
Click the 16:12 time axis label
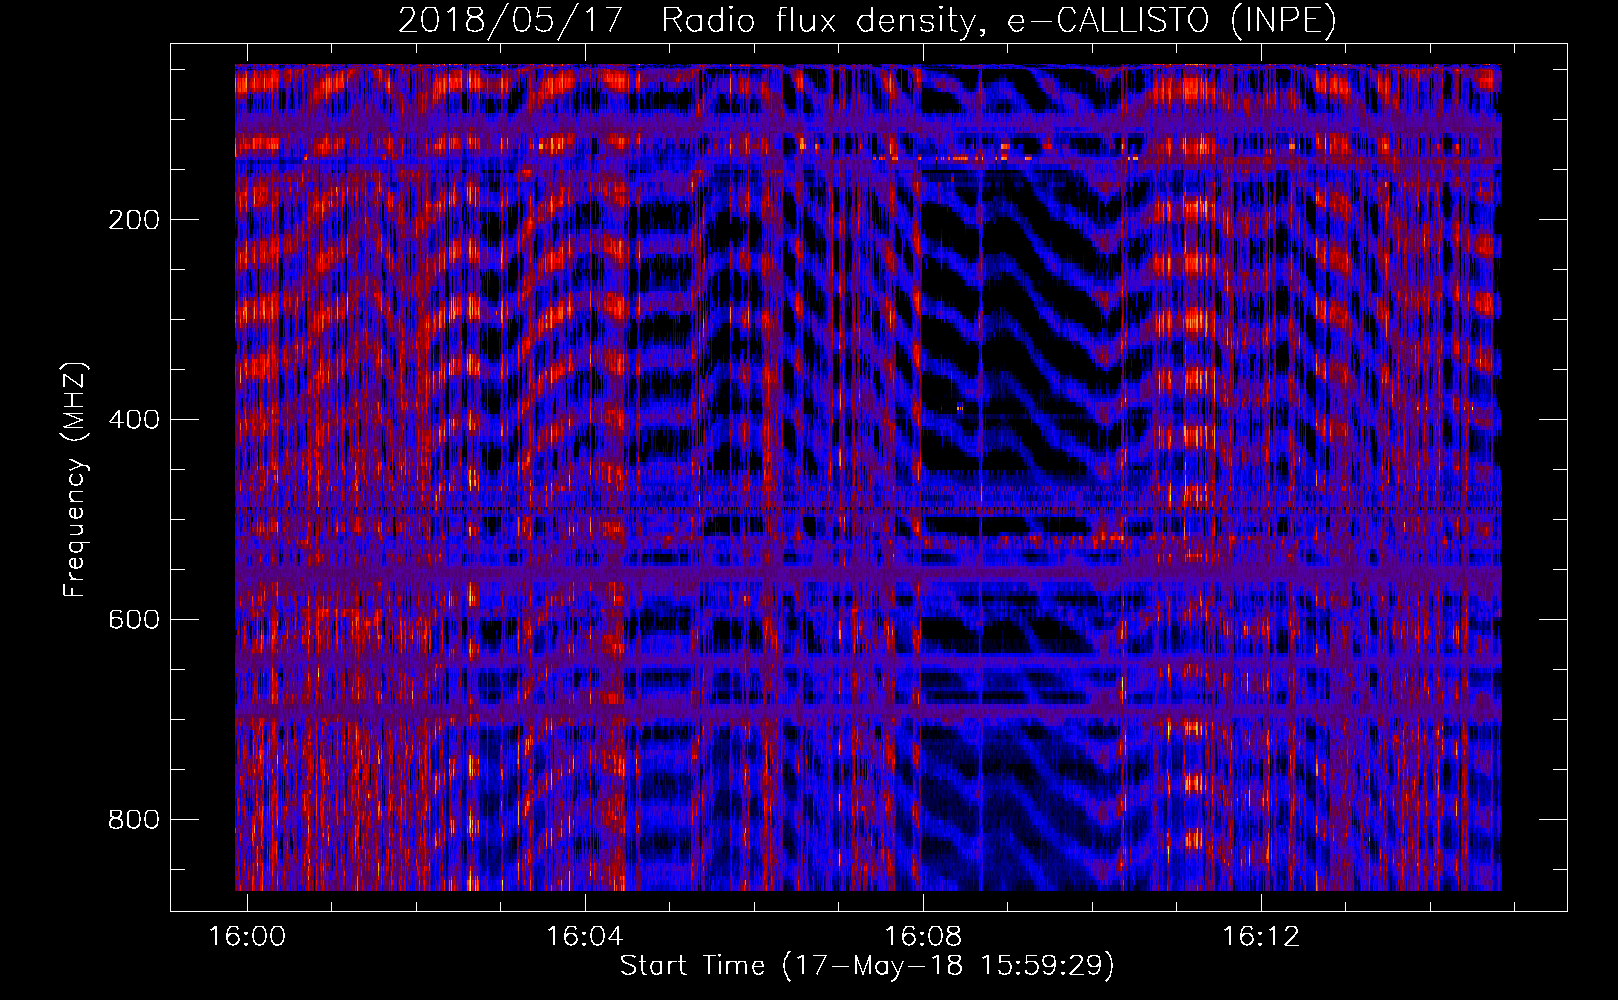point(1261,936)
